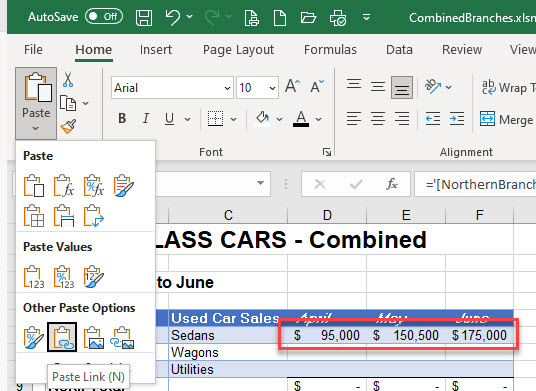The image size is (536, 391).
Task: Expand the Copy dropdown arrow
Action: (85, 103)
